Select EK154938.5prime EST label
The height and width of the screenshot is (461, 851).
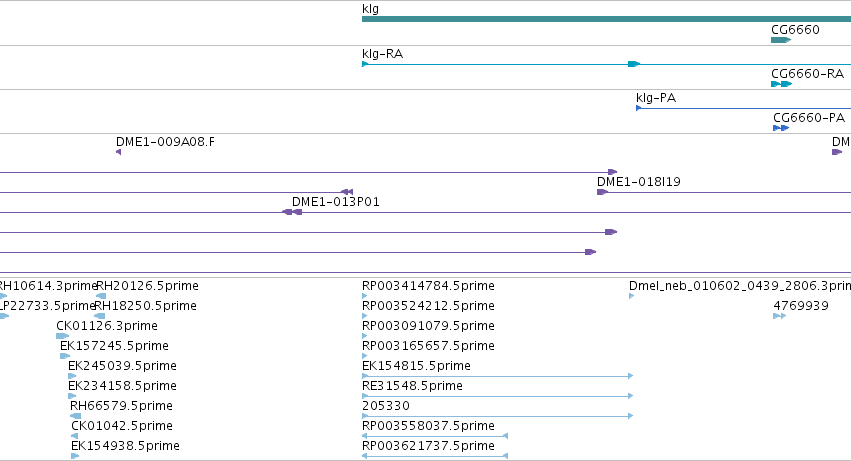125,446
